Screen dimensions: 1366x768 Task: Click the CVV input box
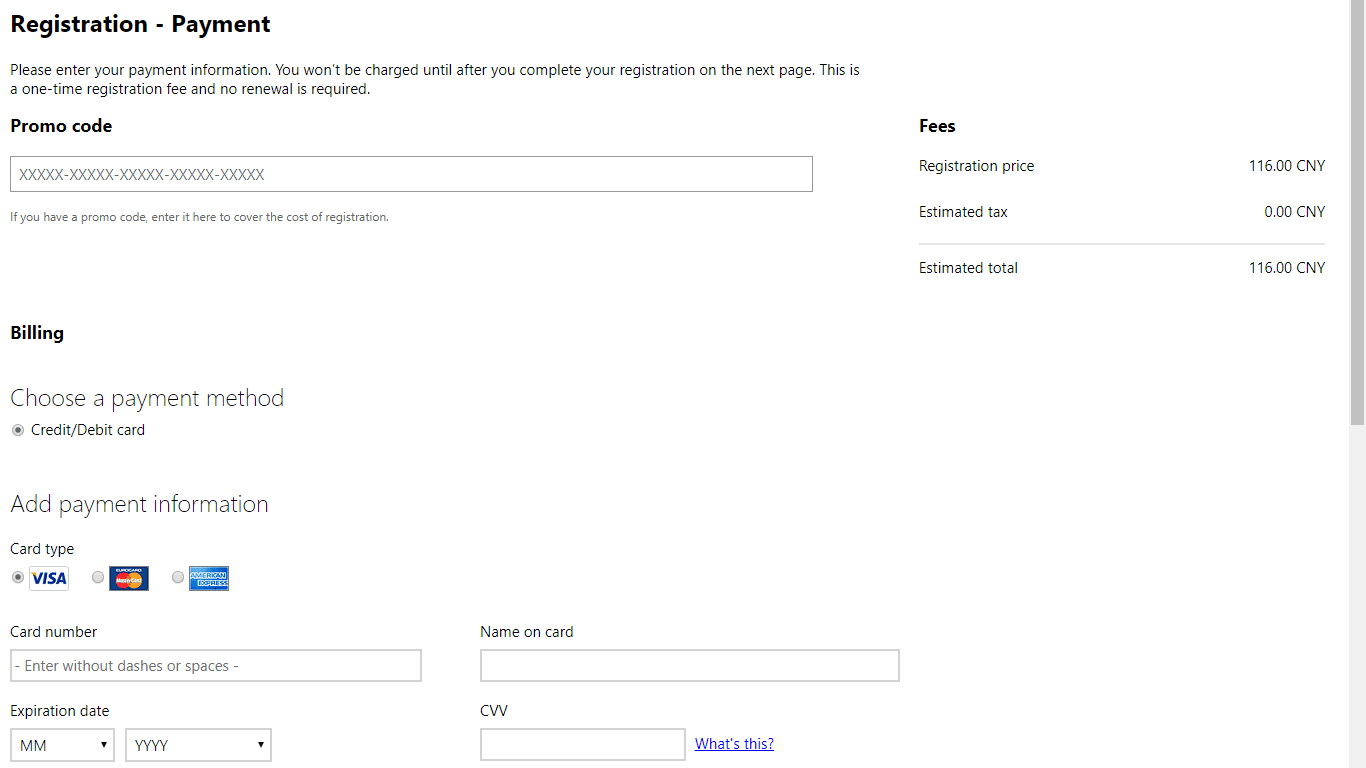click(x=582, y=745)
